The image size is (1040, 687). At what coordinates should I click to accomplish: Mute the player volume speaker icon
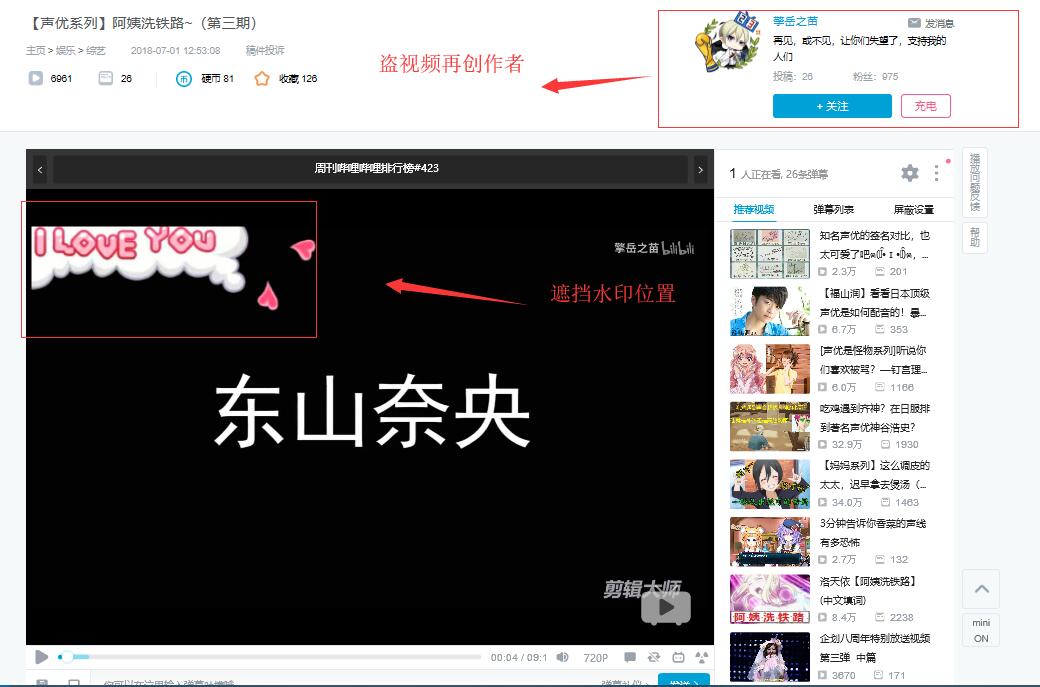pos(562,657)
